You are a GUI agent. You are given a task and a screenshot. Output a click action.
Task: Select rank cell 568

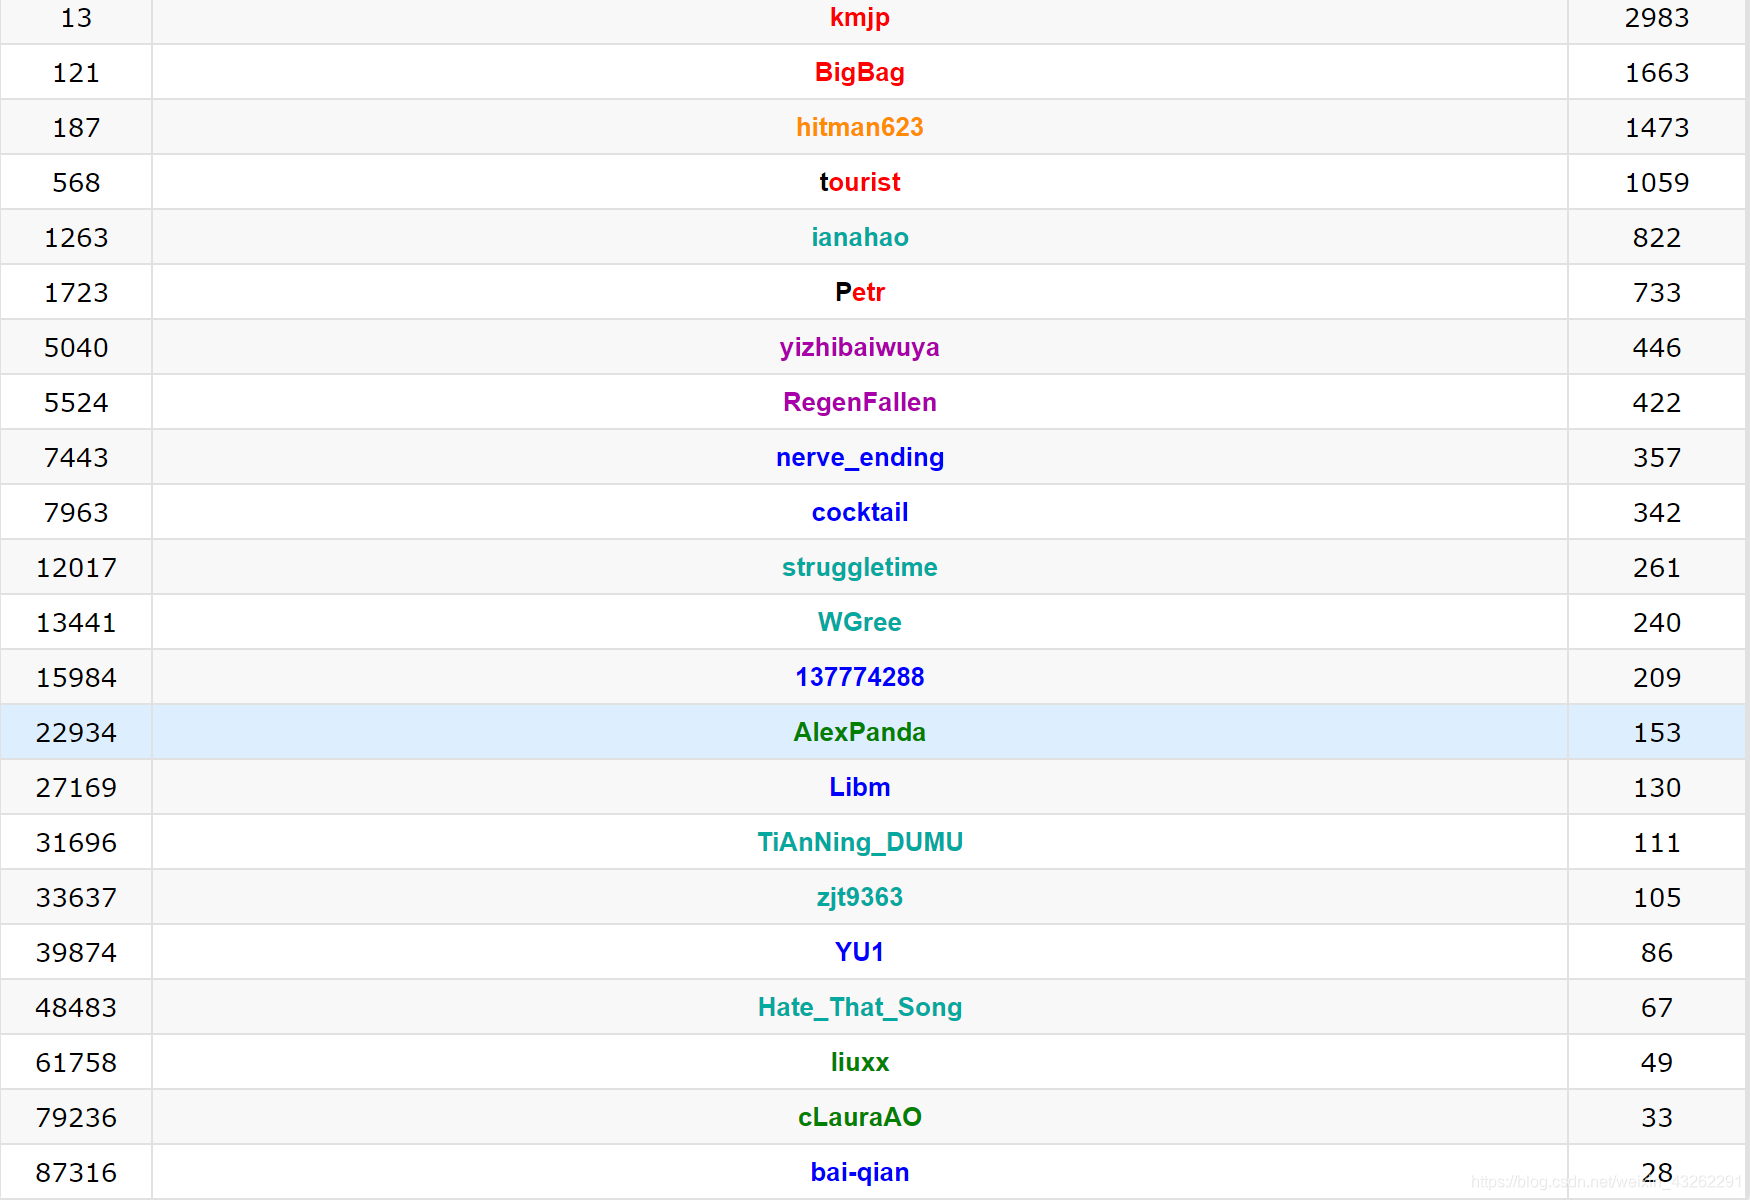click(x=76, y=182)
